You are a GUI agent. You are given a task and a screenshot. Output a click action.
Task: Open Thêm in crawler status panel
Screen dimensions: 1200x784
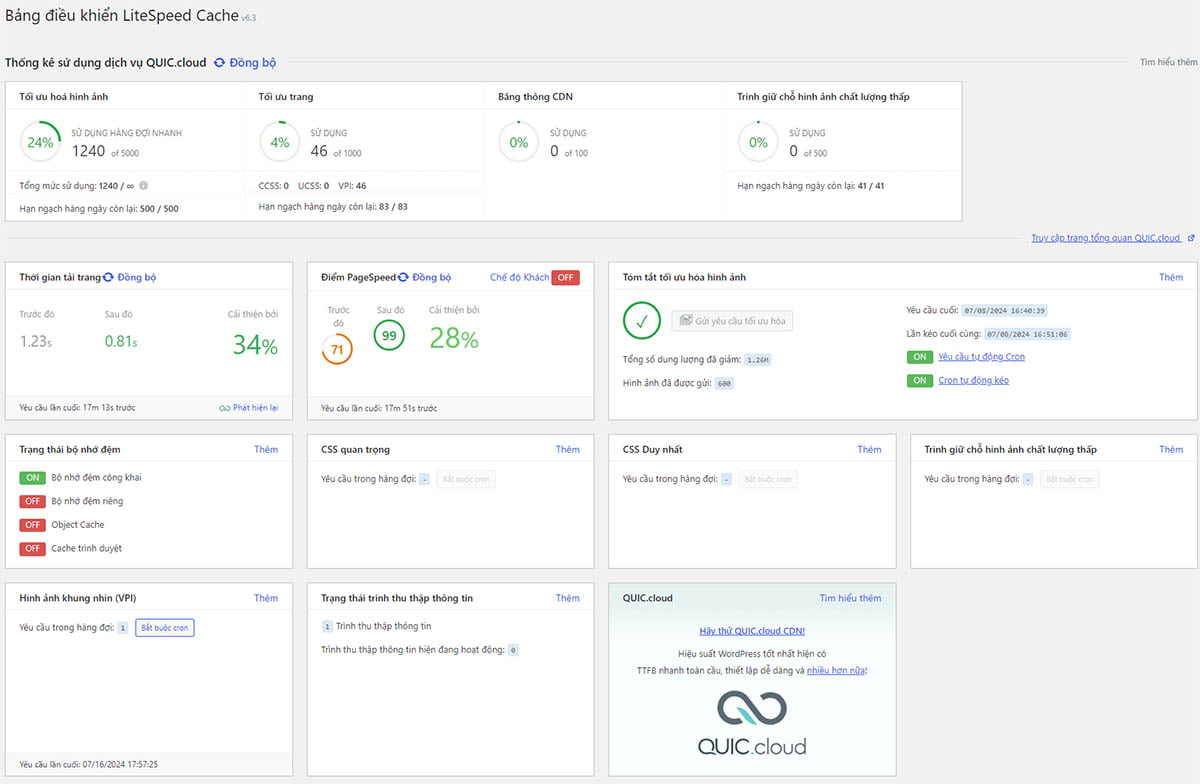568,598
